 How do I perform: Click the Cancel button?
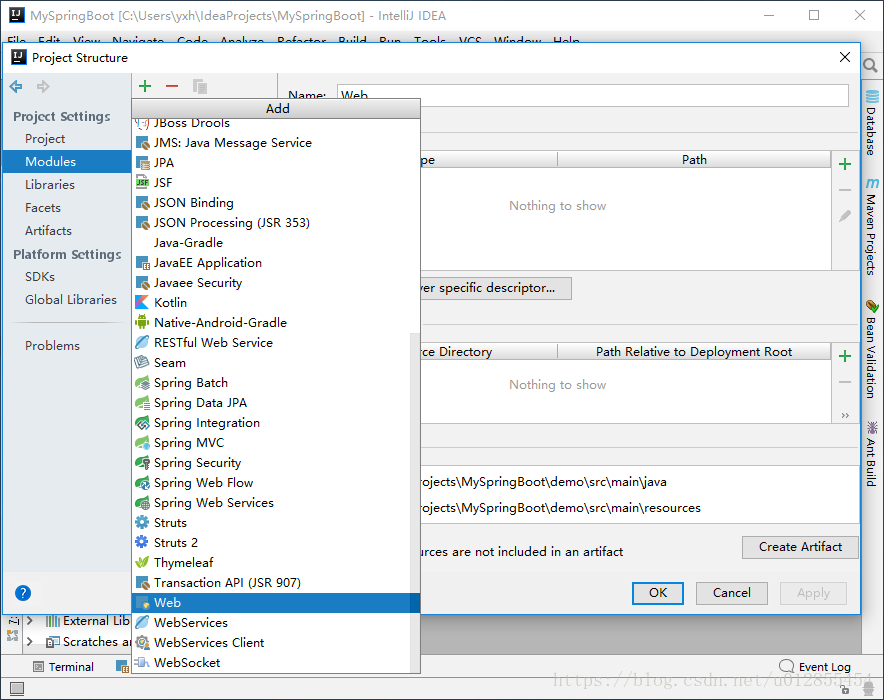tap(731, 593)
